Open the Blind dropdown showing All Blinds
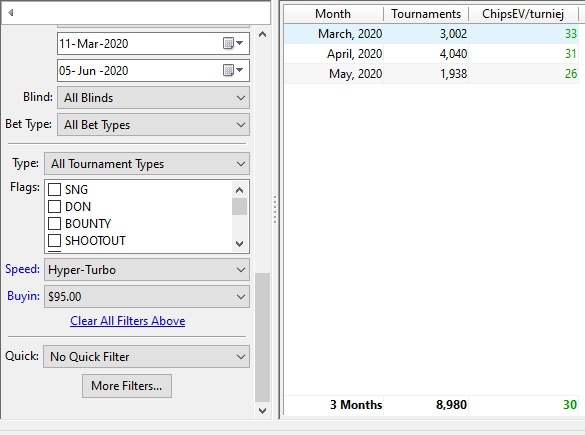The width and height of the screenshot is (585, 435). tap(153, 98)
